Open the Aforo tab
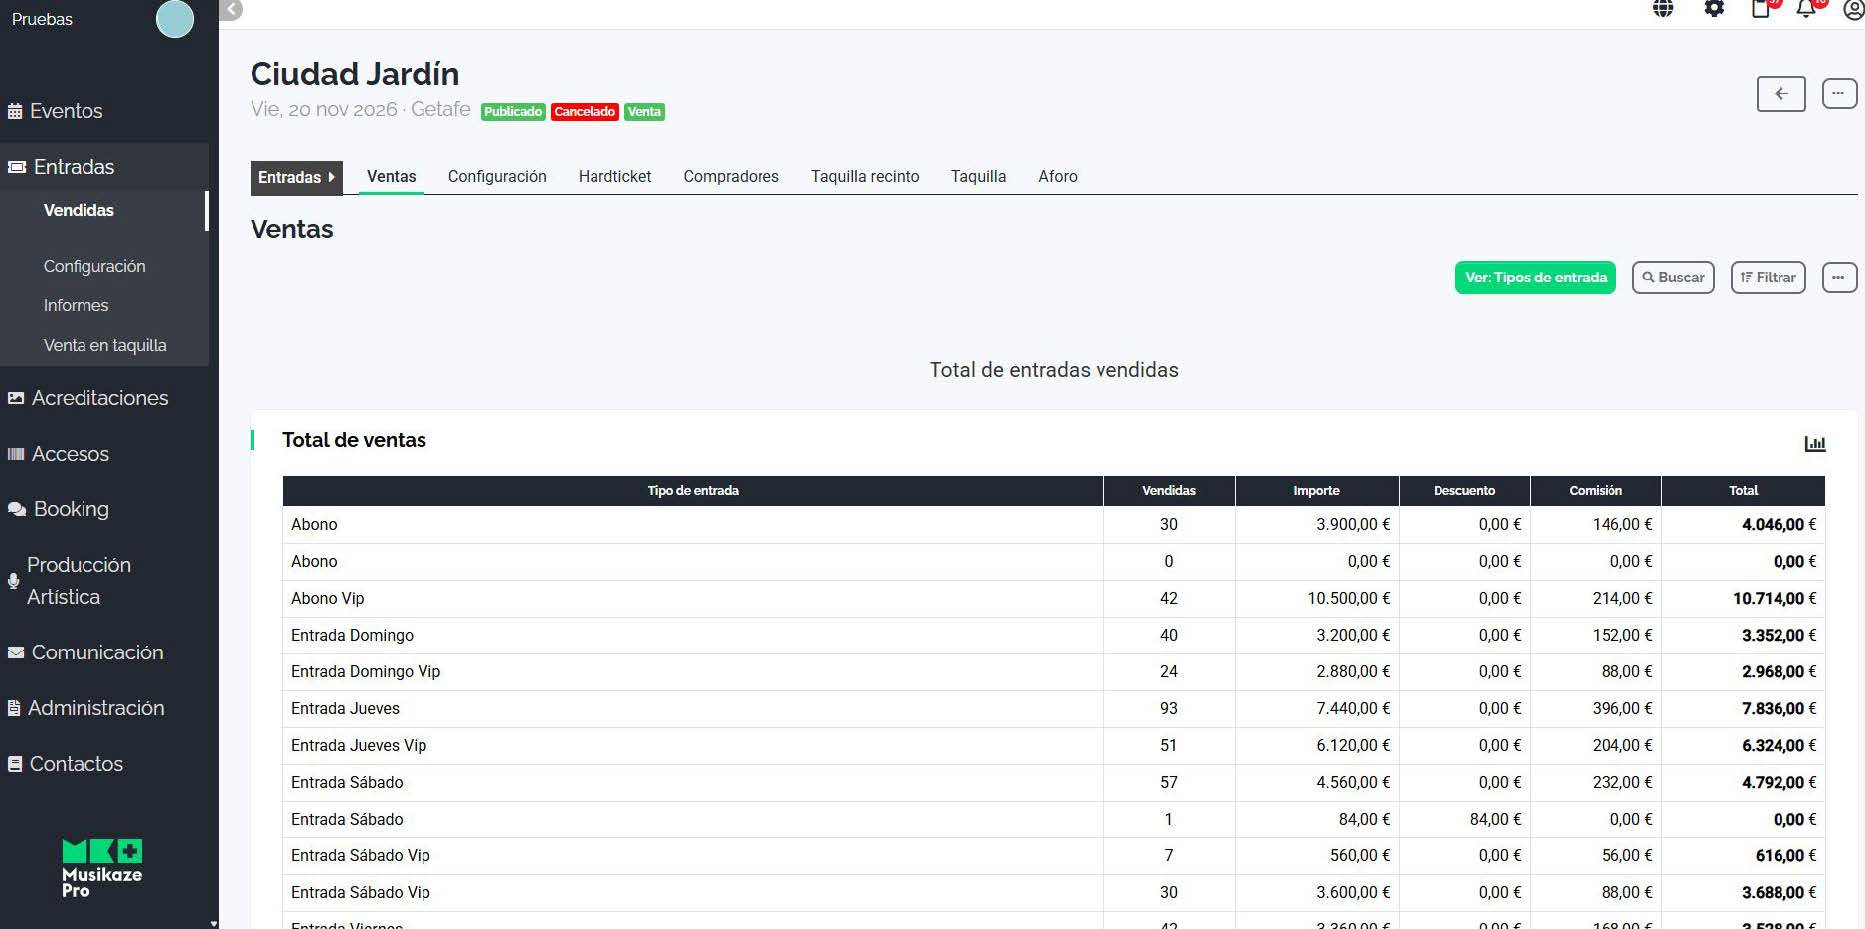Screen dimensions: 1865x929 pyautogui.click(x=1057, y=176)
